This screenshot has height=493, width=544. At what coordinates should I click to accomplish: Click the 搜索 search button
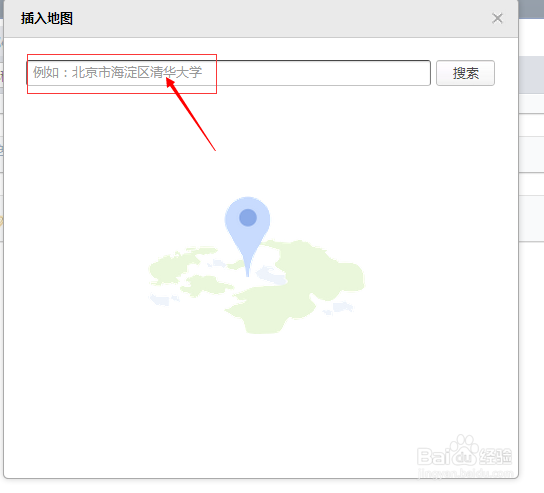click(x=465, y=73)
